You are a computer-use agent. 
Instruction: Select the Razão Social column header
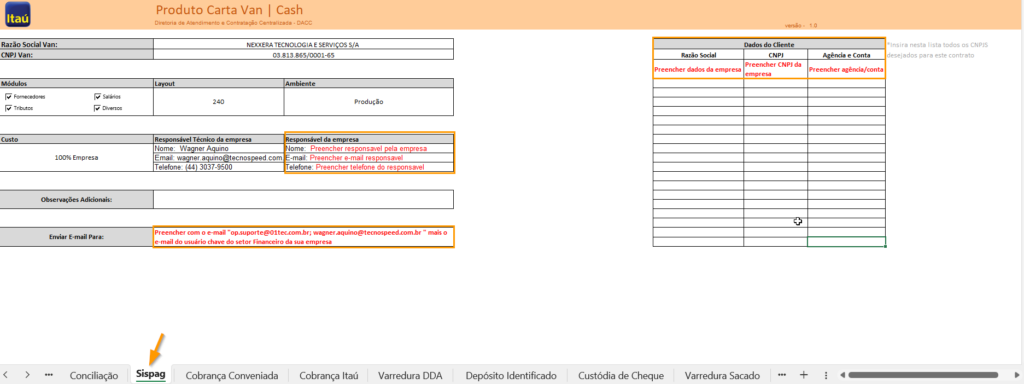point(698,55)
